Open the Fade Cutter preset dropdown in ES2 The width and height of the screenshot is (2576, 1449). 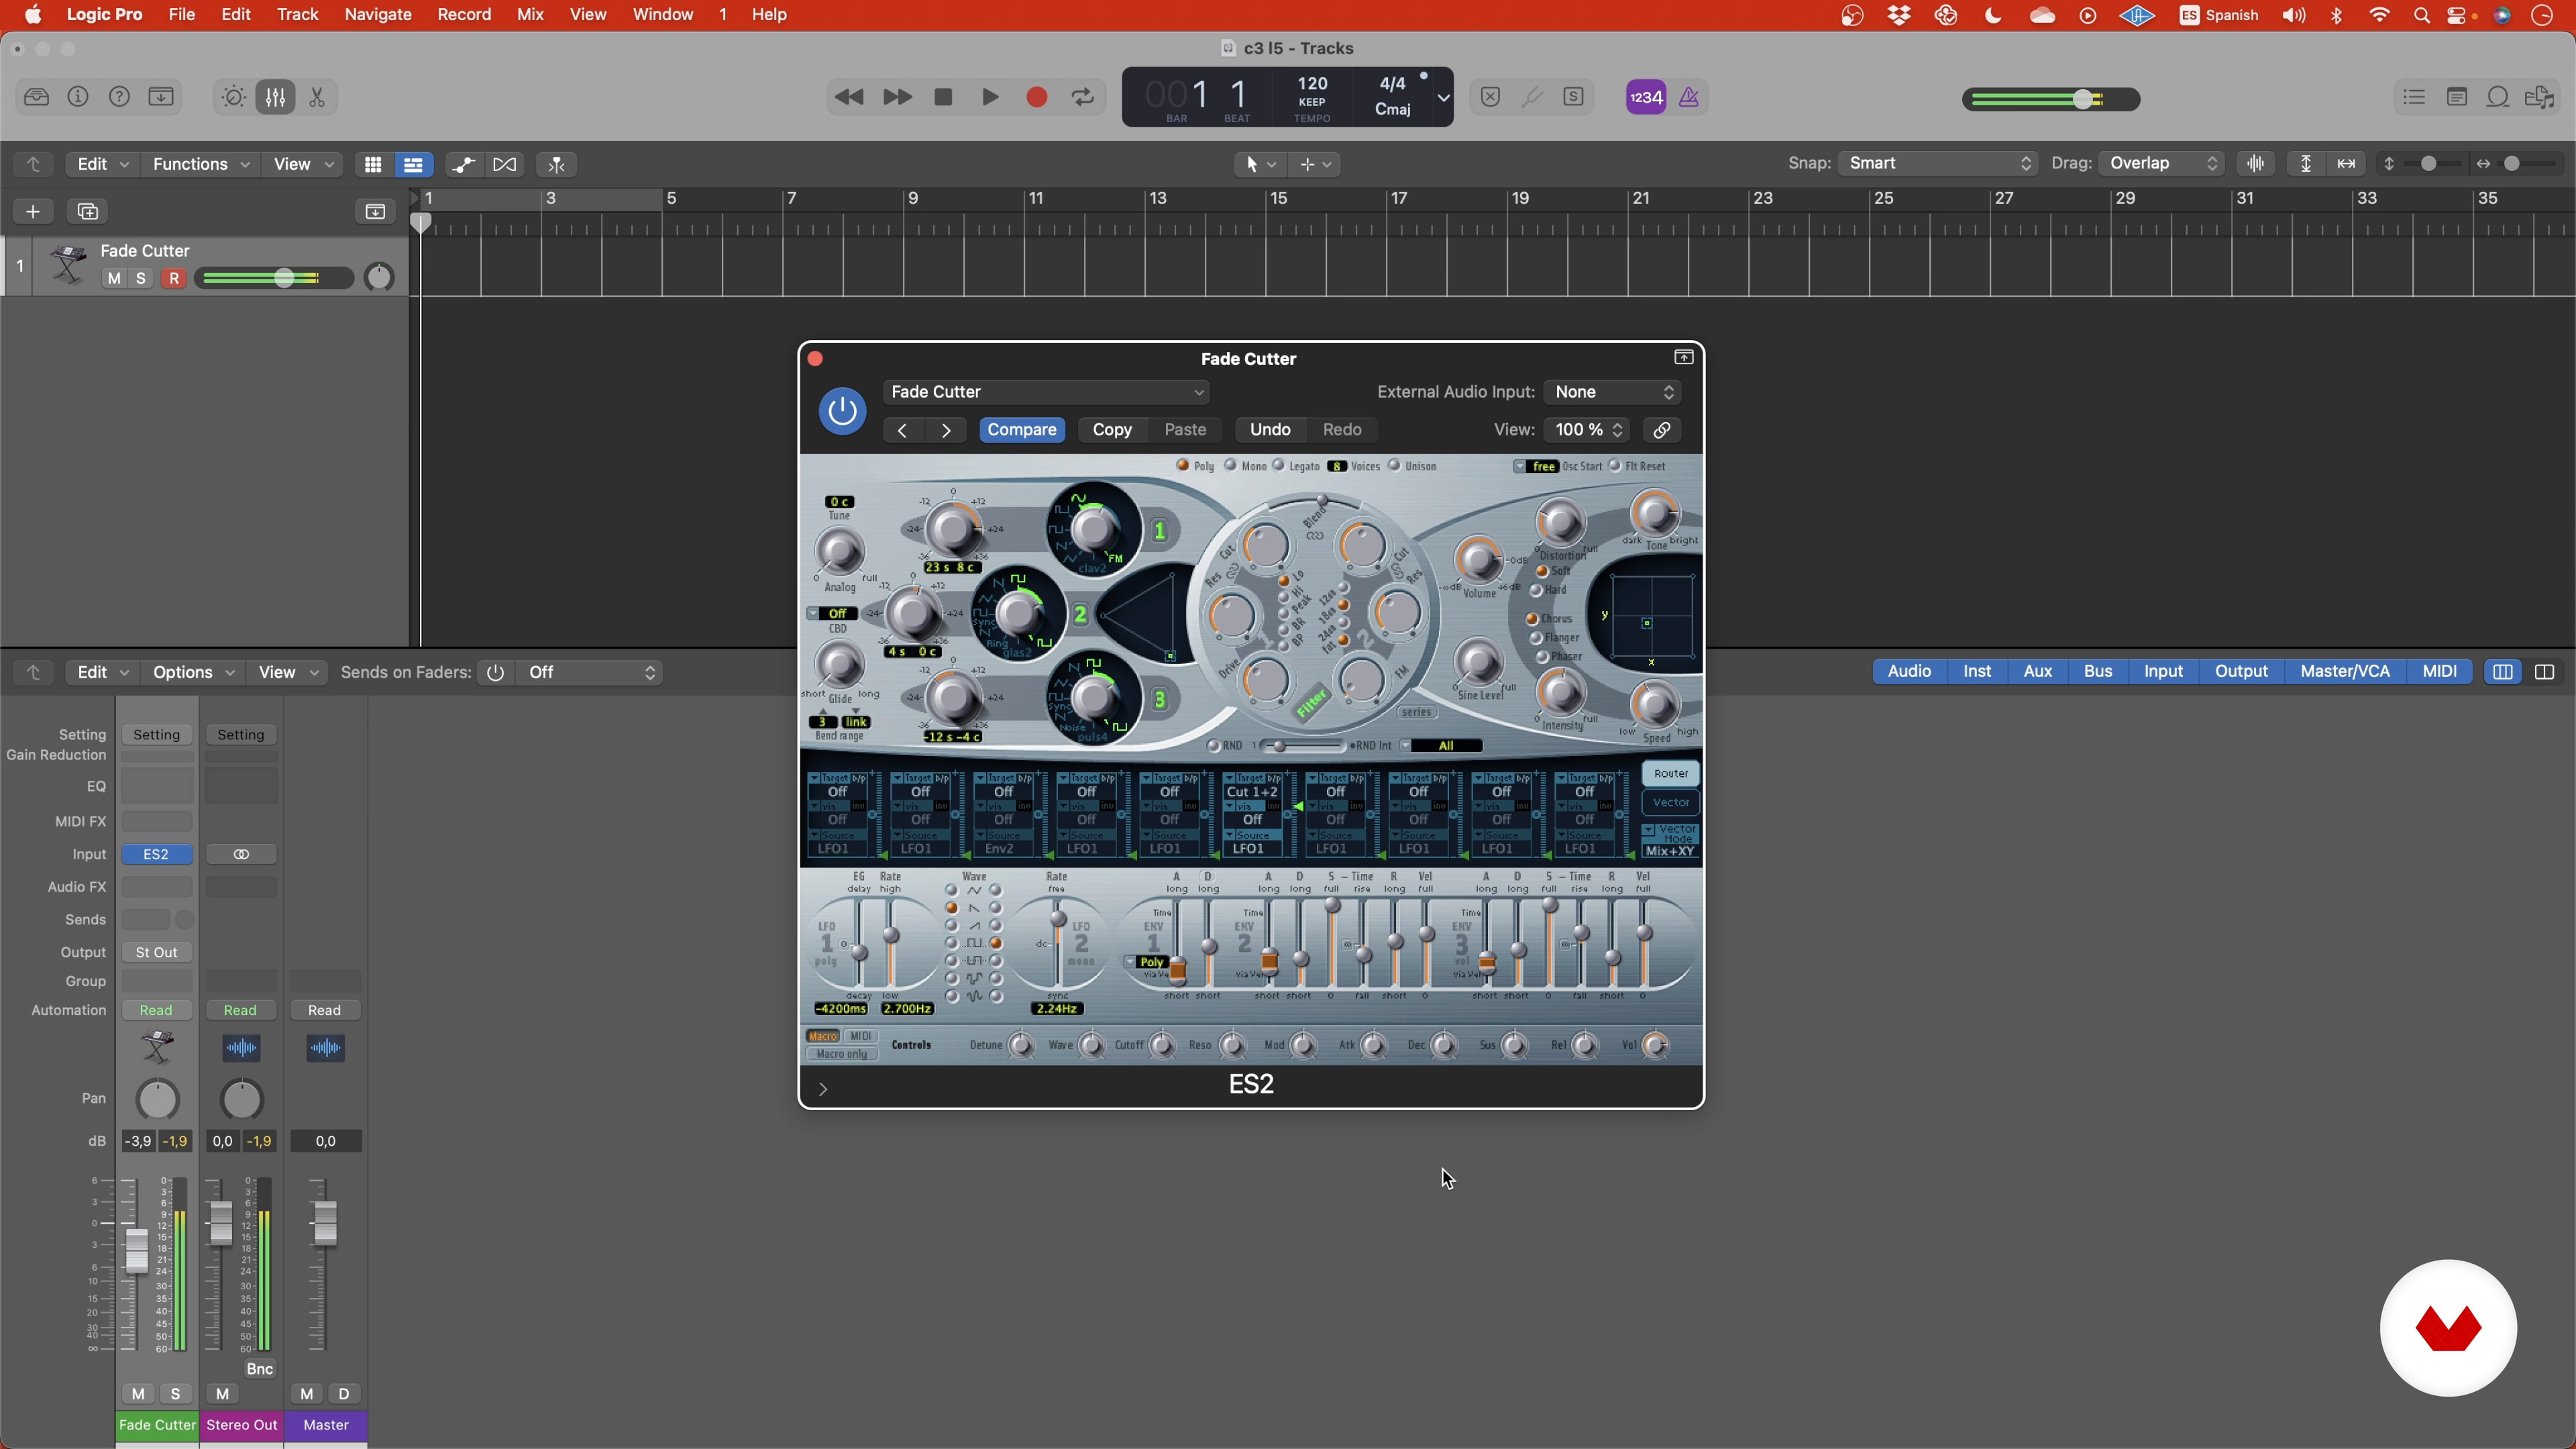(1047, 392)
